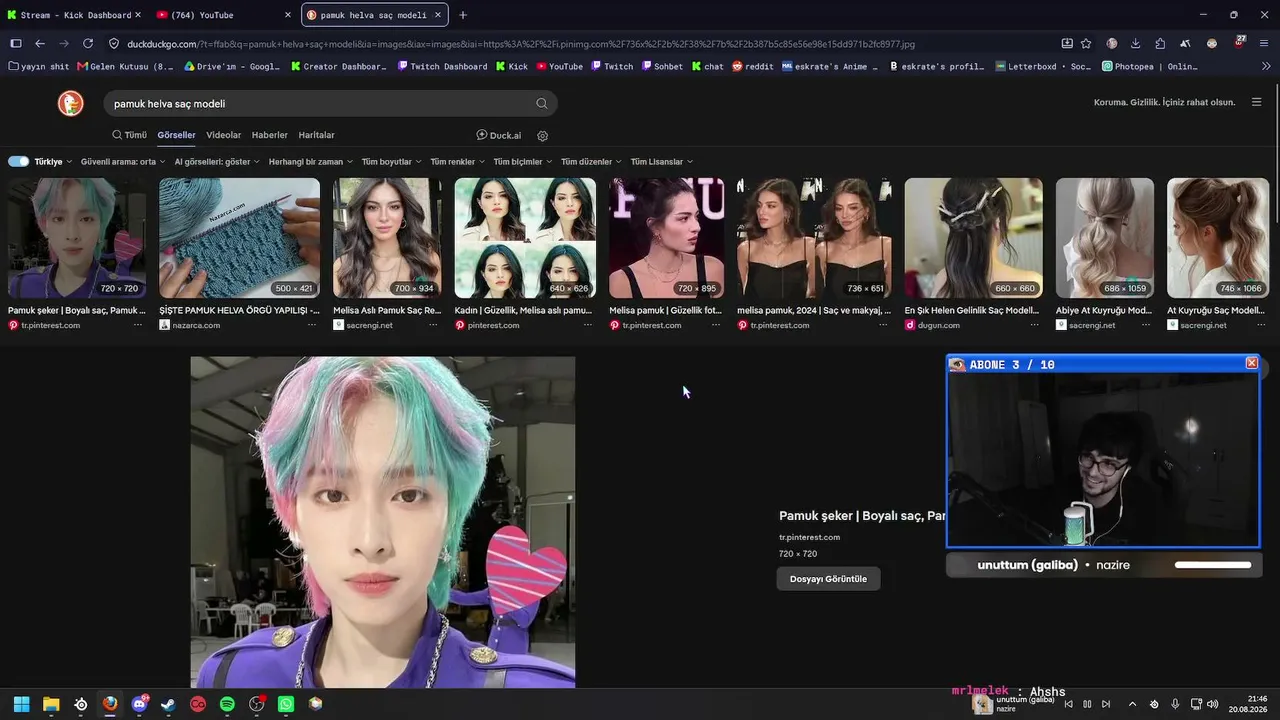The width and height of the screenshot is (1280, 720).
Task: Bookmark this page with the star icon
Action: coord(1086,44)
